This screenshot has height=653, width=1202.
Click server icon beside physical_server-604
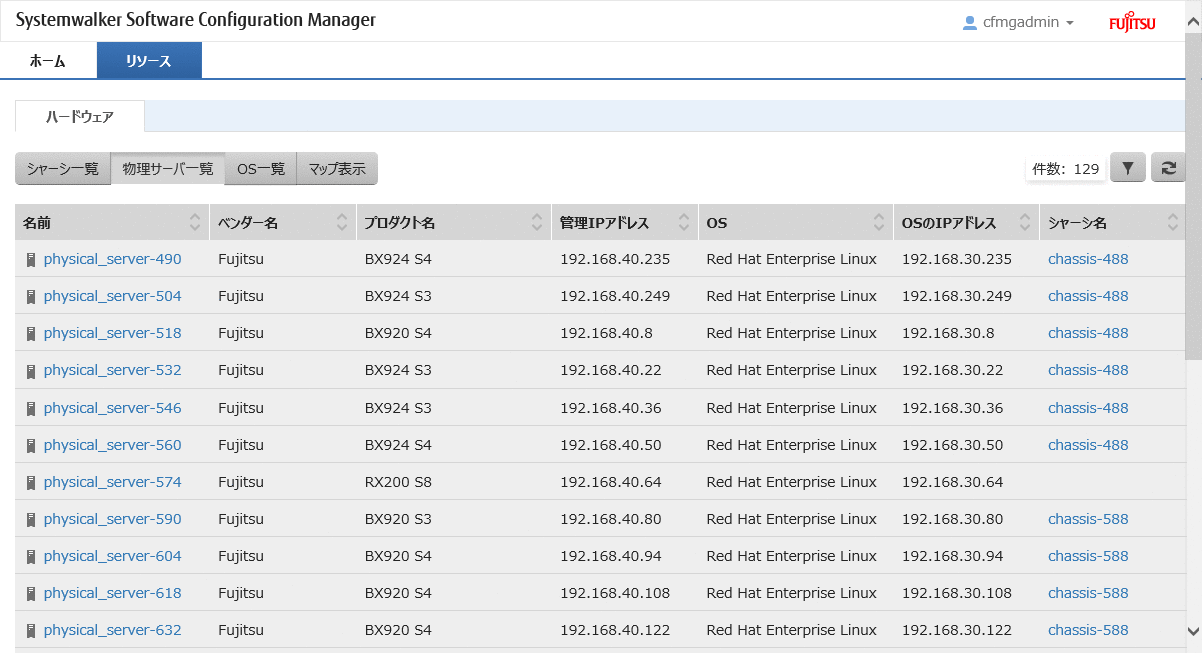(31, 556)
